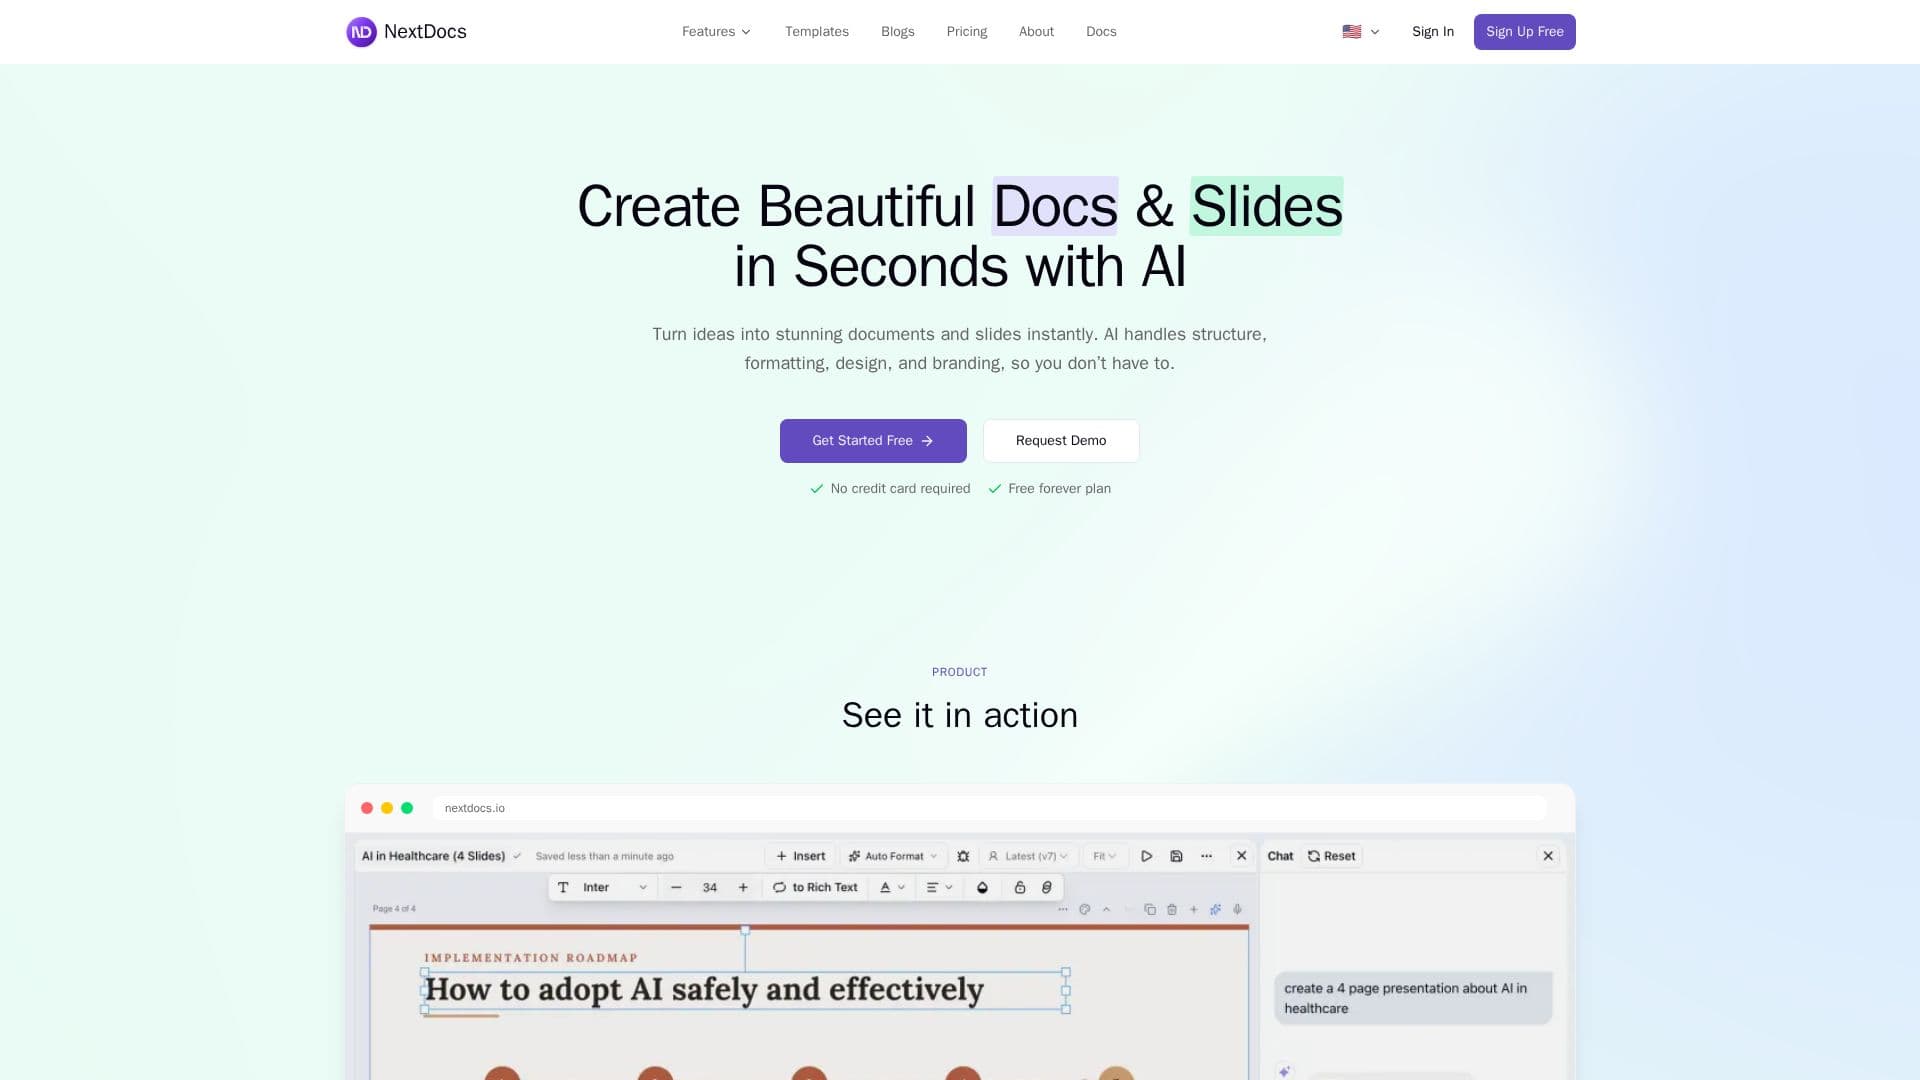The height and width of the screenshot is (1080, 1920).
Task: Open the Fit zoom dropdown
Action: click(x=1104, y=856)
